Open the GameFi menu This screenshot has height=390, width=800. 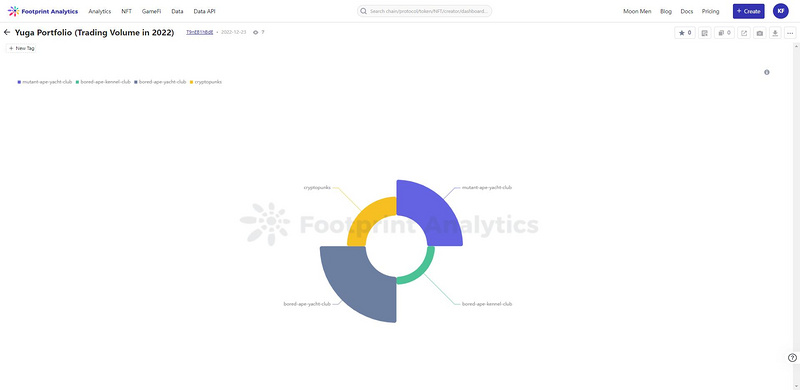(152, 11)
